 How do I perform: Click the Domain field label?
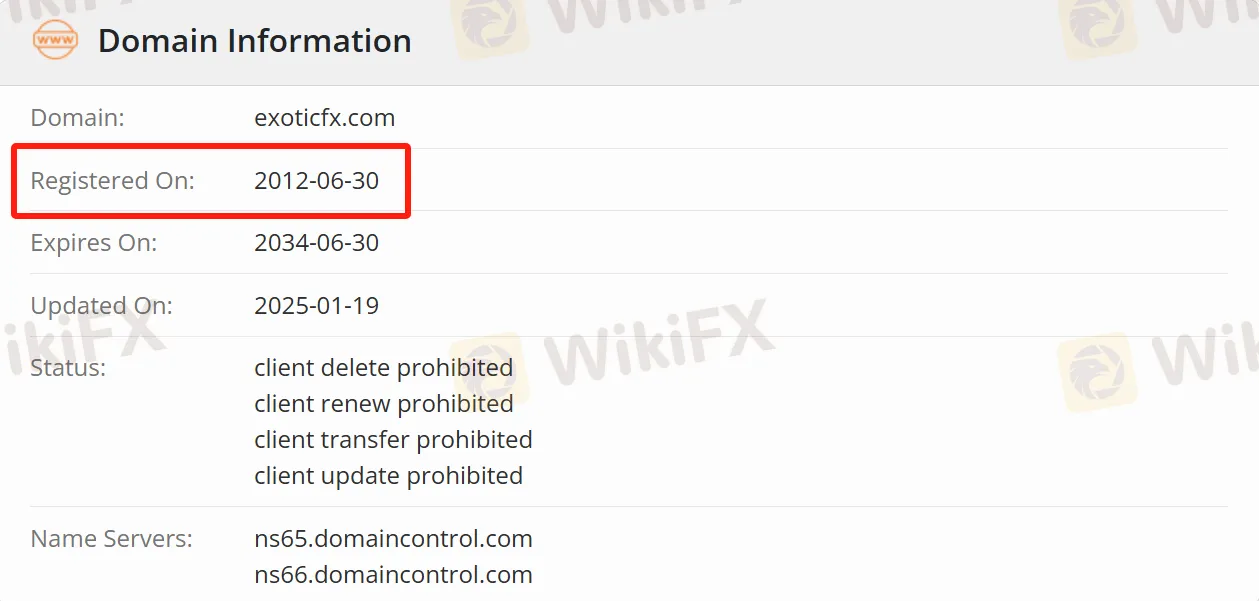tap(77, 118)
